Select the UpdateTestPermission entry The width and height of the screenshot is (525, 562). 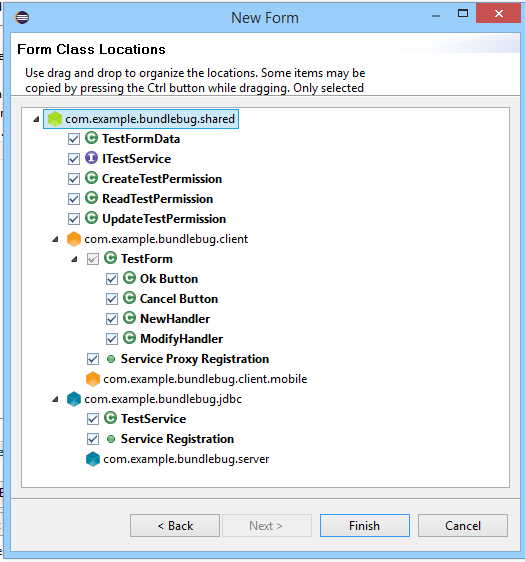point(164,219)
